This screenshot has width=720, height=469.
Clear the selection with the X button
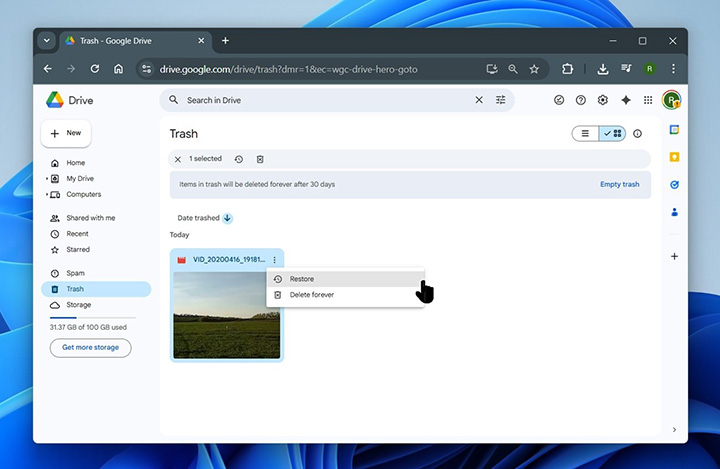[178, 159]
